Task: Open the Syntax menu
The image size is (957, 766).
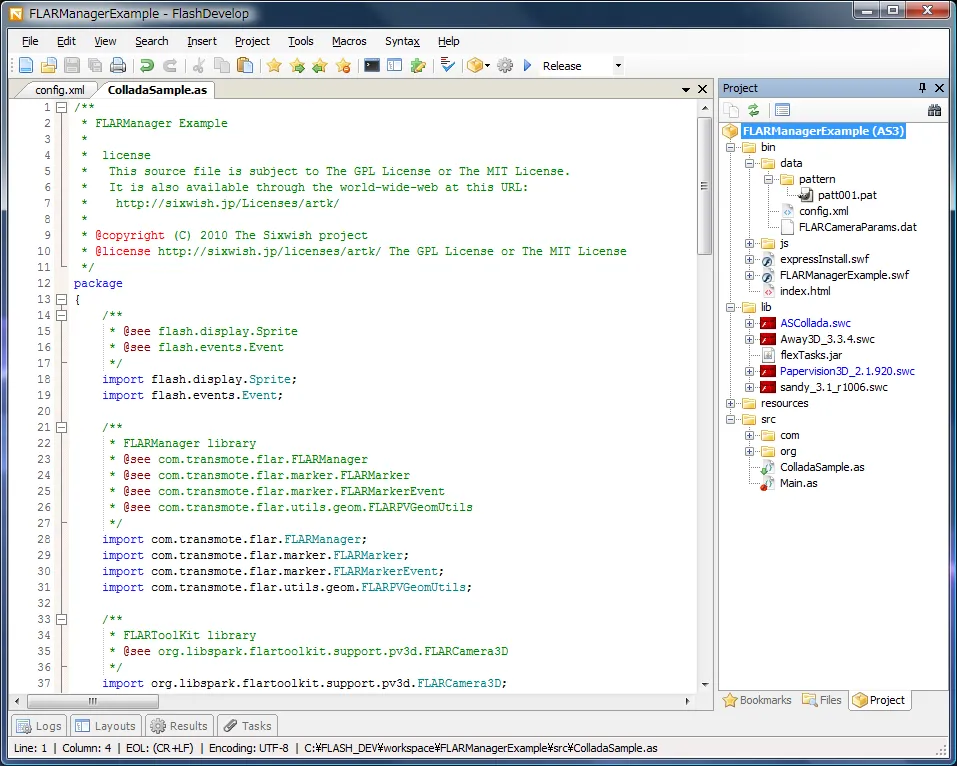Action: 402,41
